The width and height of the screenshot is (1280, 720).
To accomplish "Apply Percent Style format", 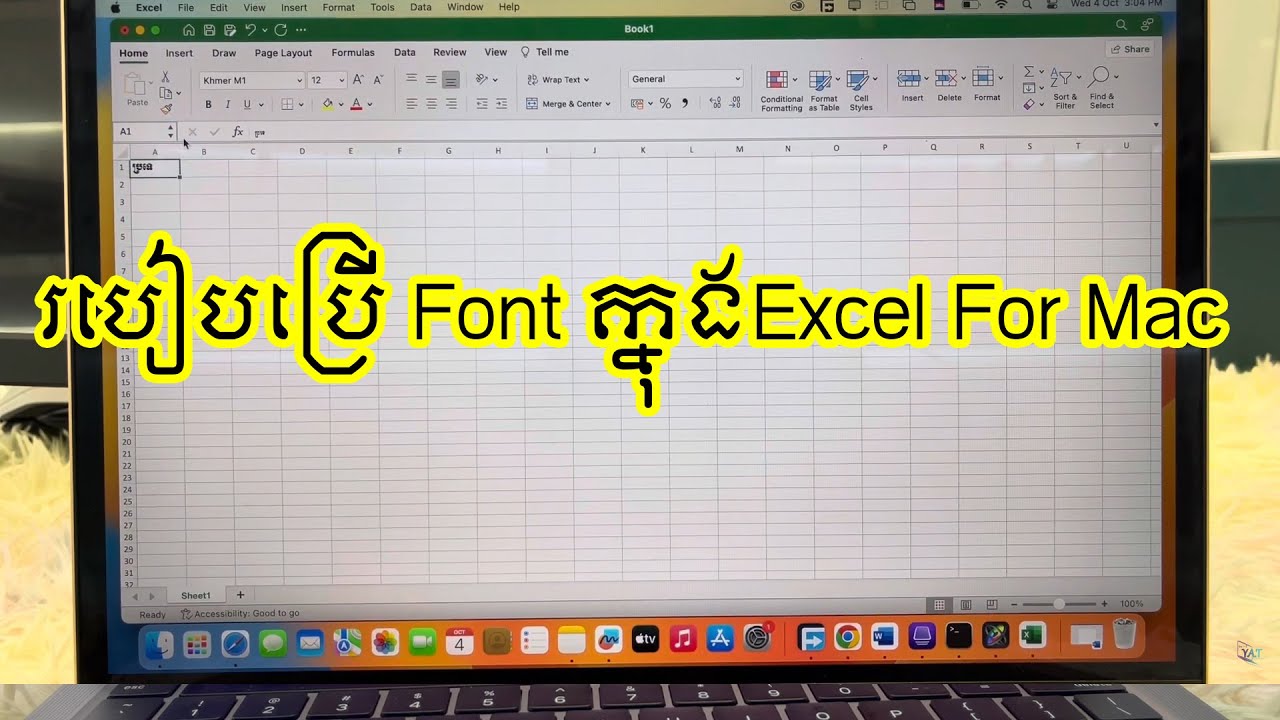I will click(x=665, y=103).
